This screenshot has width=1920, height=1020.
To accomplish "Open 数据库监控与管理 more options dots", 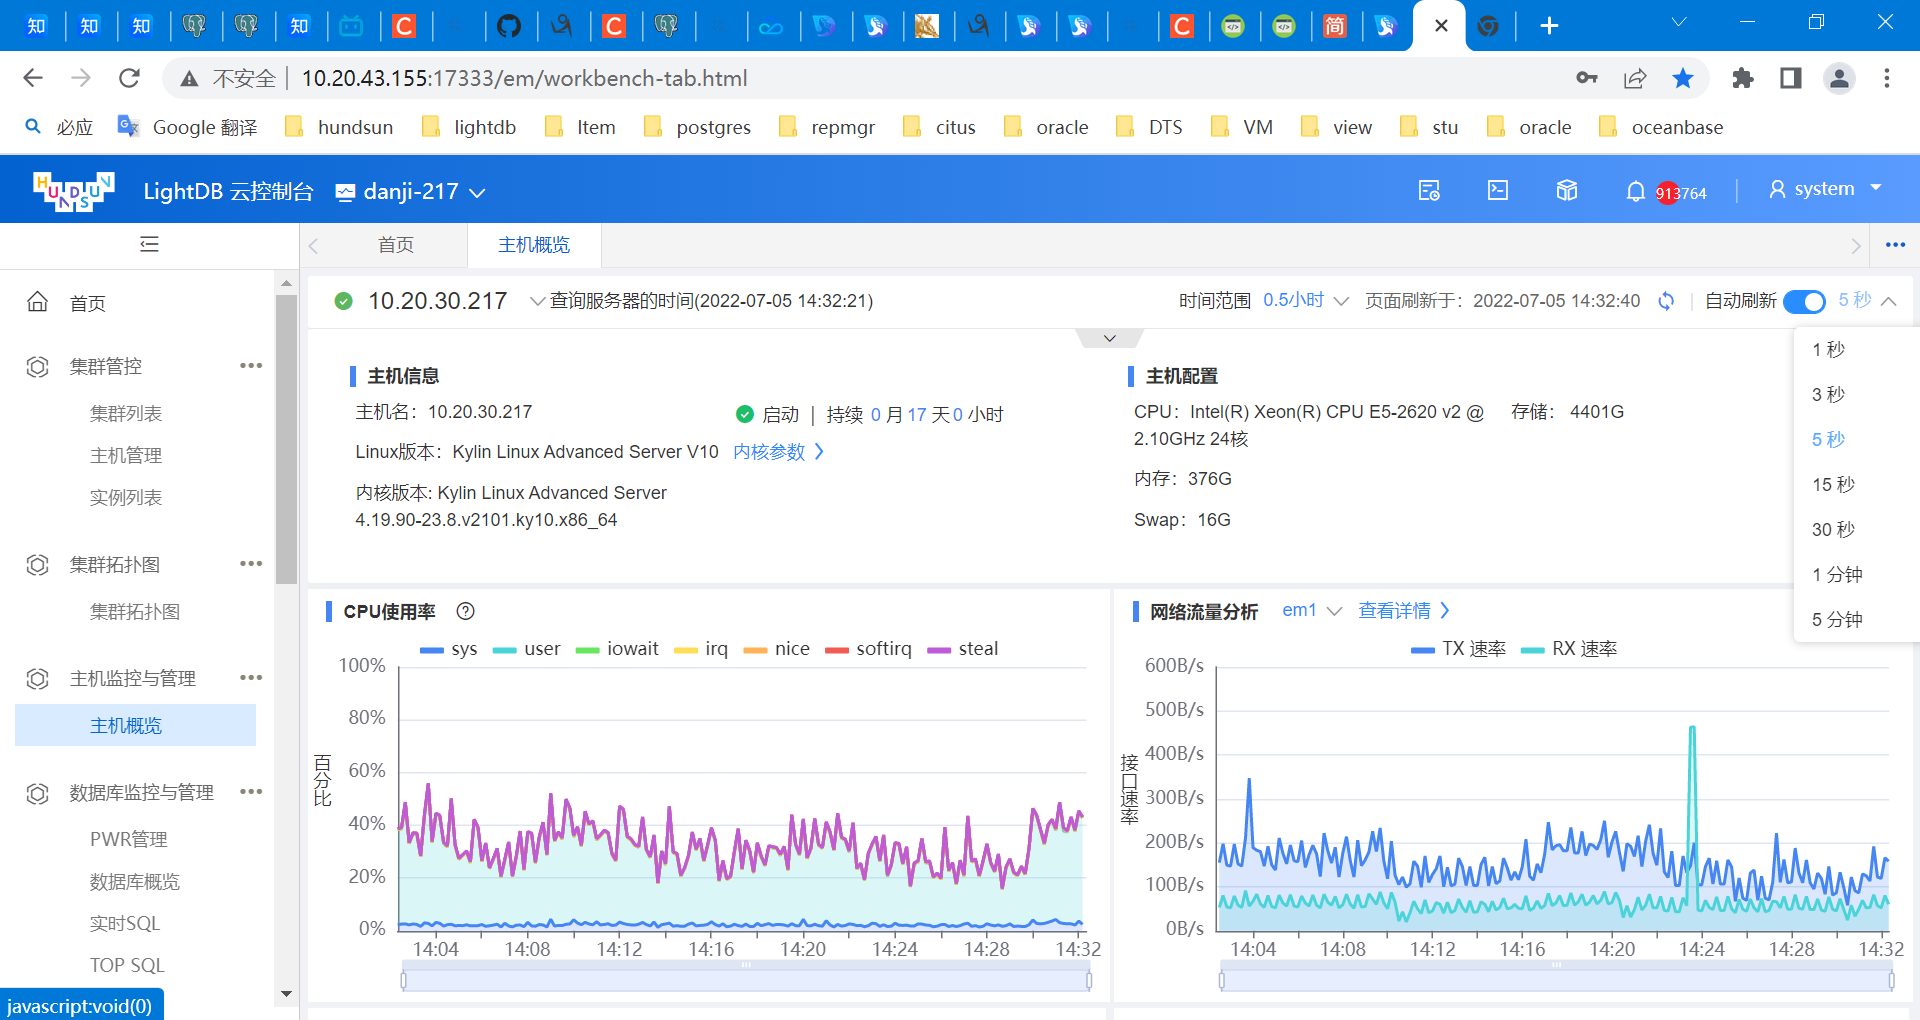I will coord(251,792).
